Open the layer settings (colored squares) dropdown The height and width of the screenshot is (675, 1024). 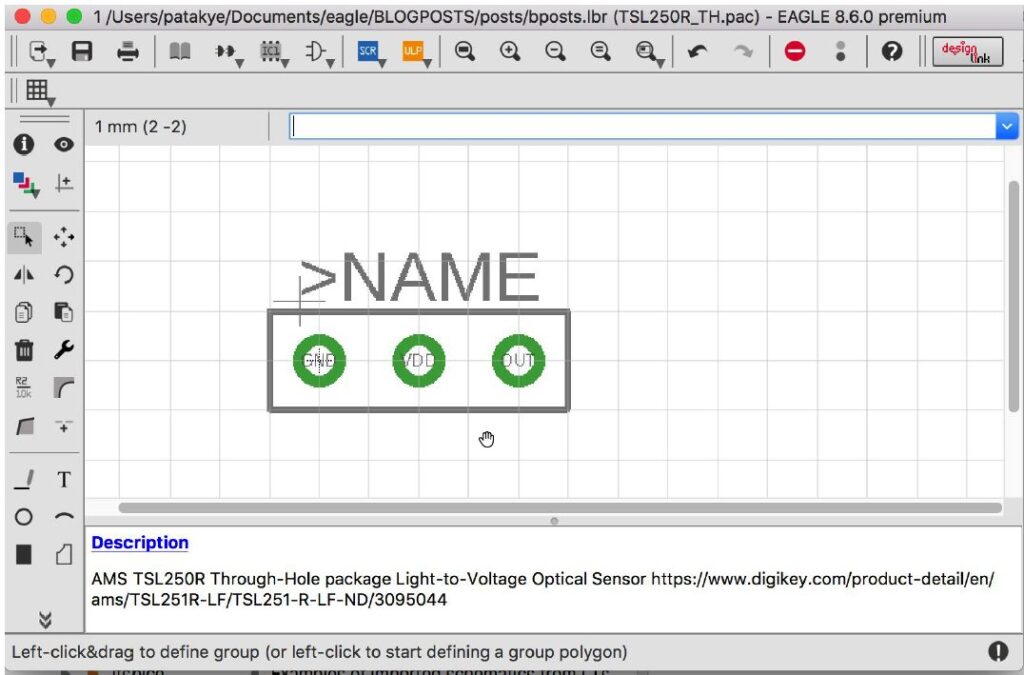point(25,183)
